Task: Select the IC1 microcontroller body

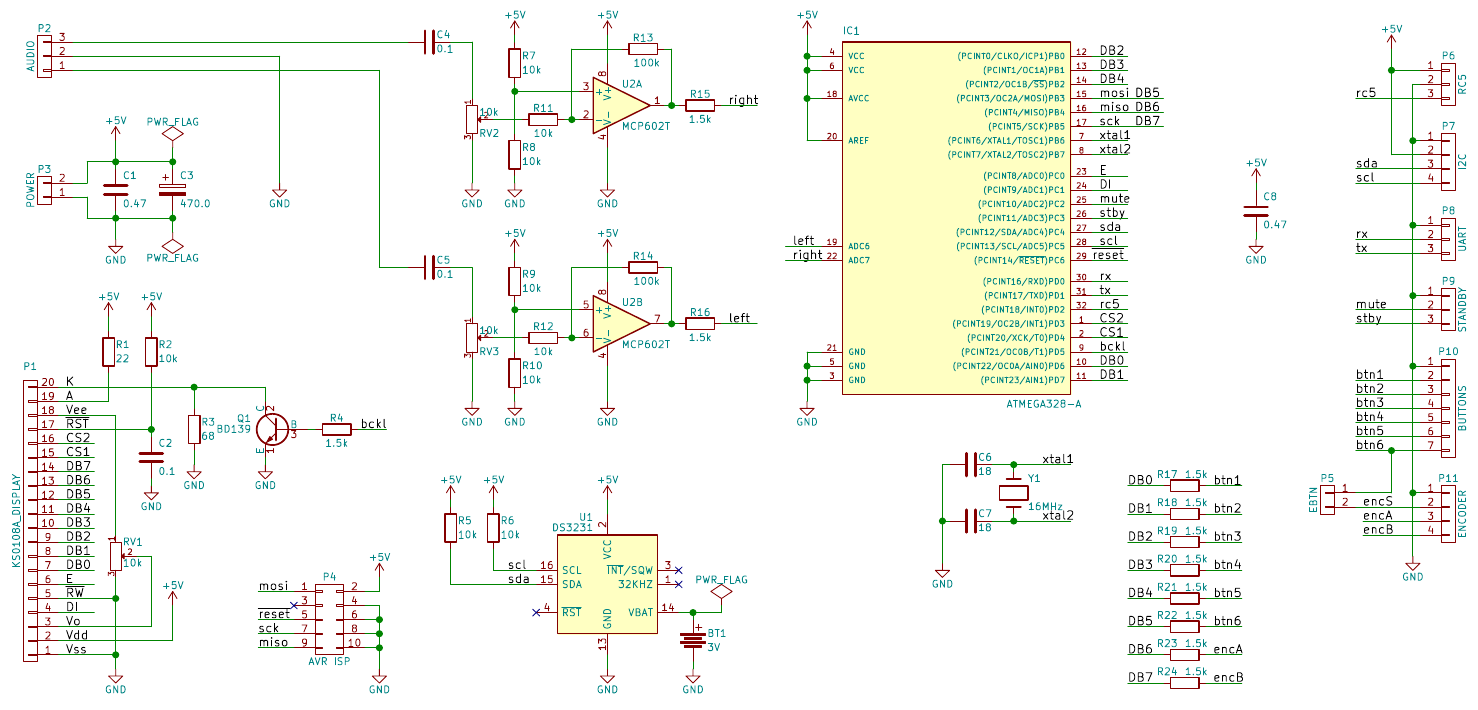Action: (x=955, y=216)
